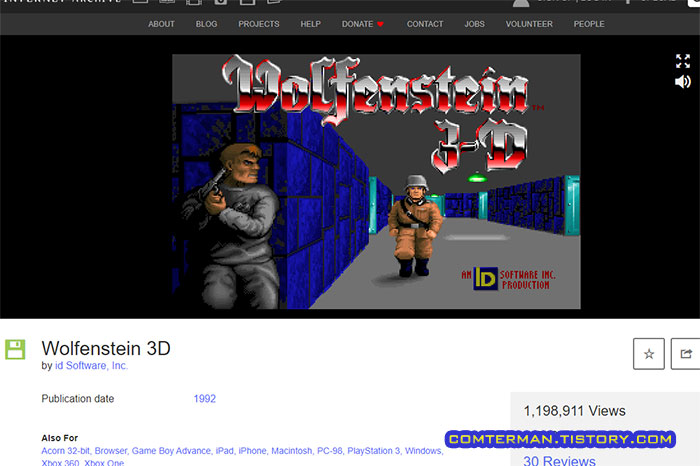Open the share options button

[686, 354]
